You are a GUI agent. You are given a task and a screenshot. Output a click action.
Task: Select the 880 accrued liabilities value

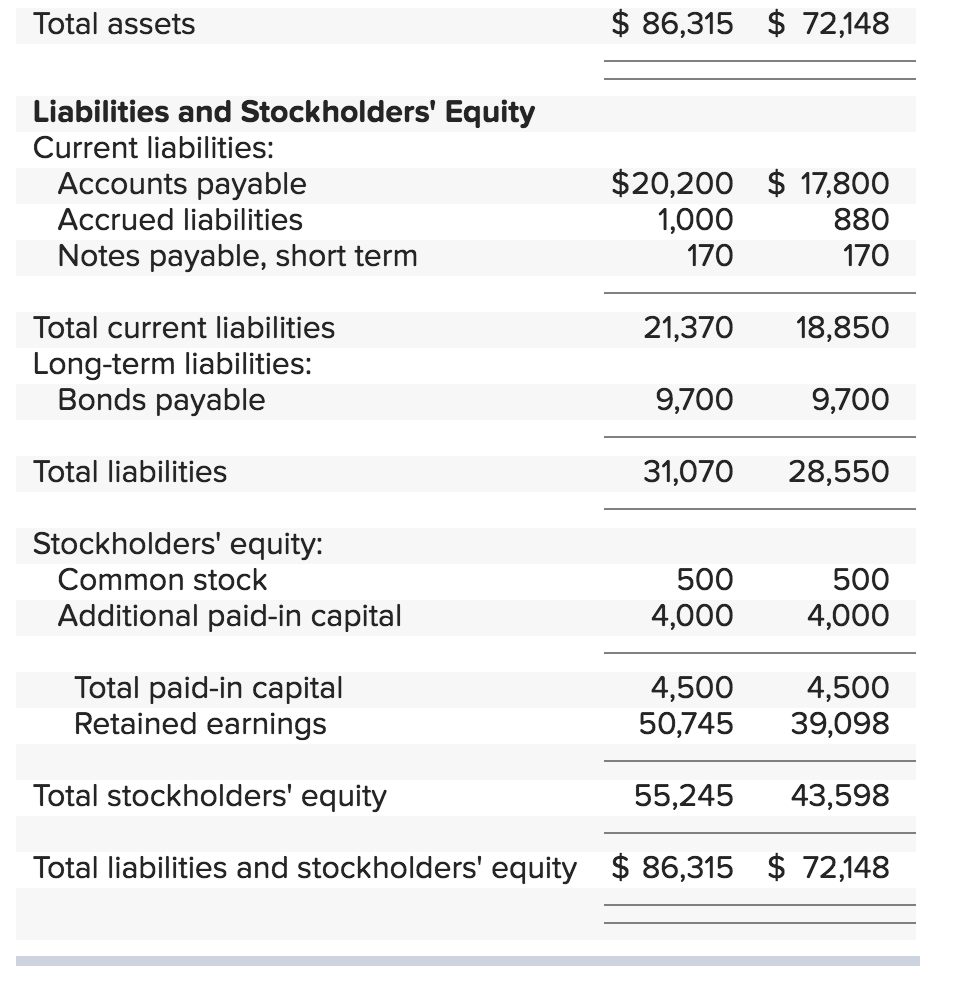[x=860, y=220]
